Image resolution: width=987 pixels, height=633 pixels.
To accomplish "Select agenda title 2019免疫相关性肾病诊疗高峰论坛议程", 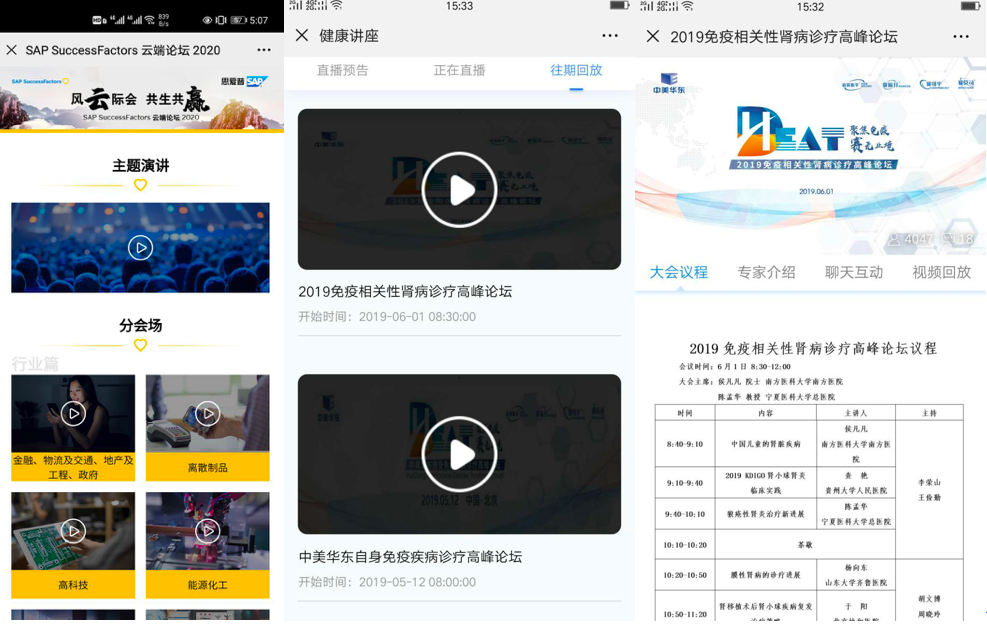I will coord(813,349).
